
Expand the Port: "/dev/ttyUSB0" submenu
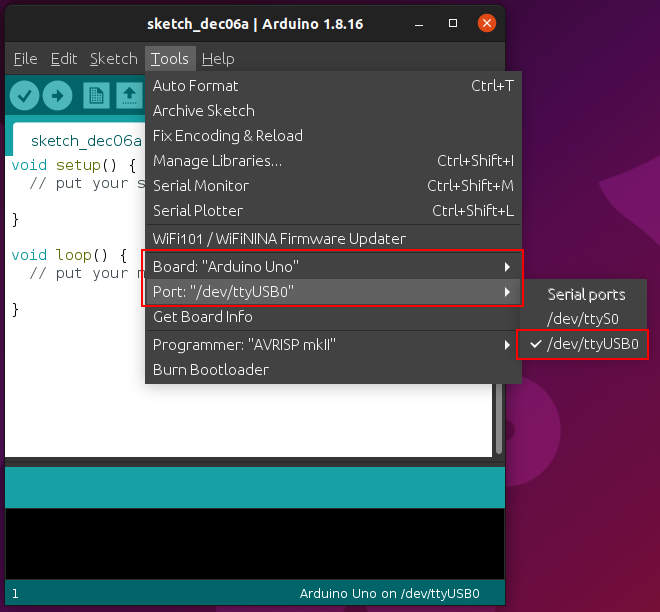333,292
